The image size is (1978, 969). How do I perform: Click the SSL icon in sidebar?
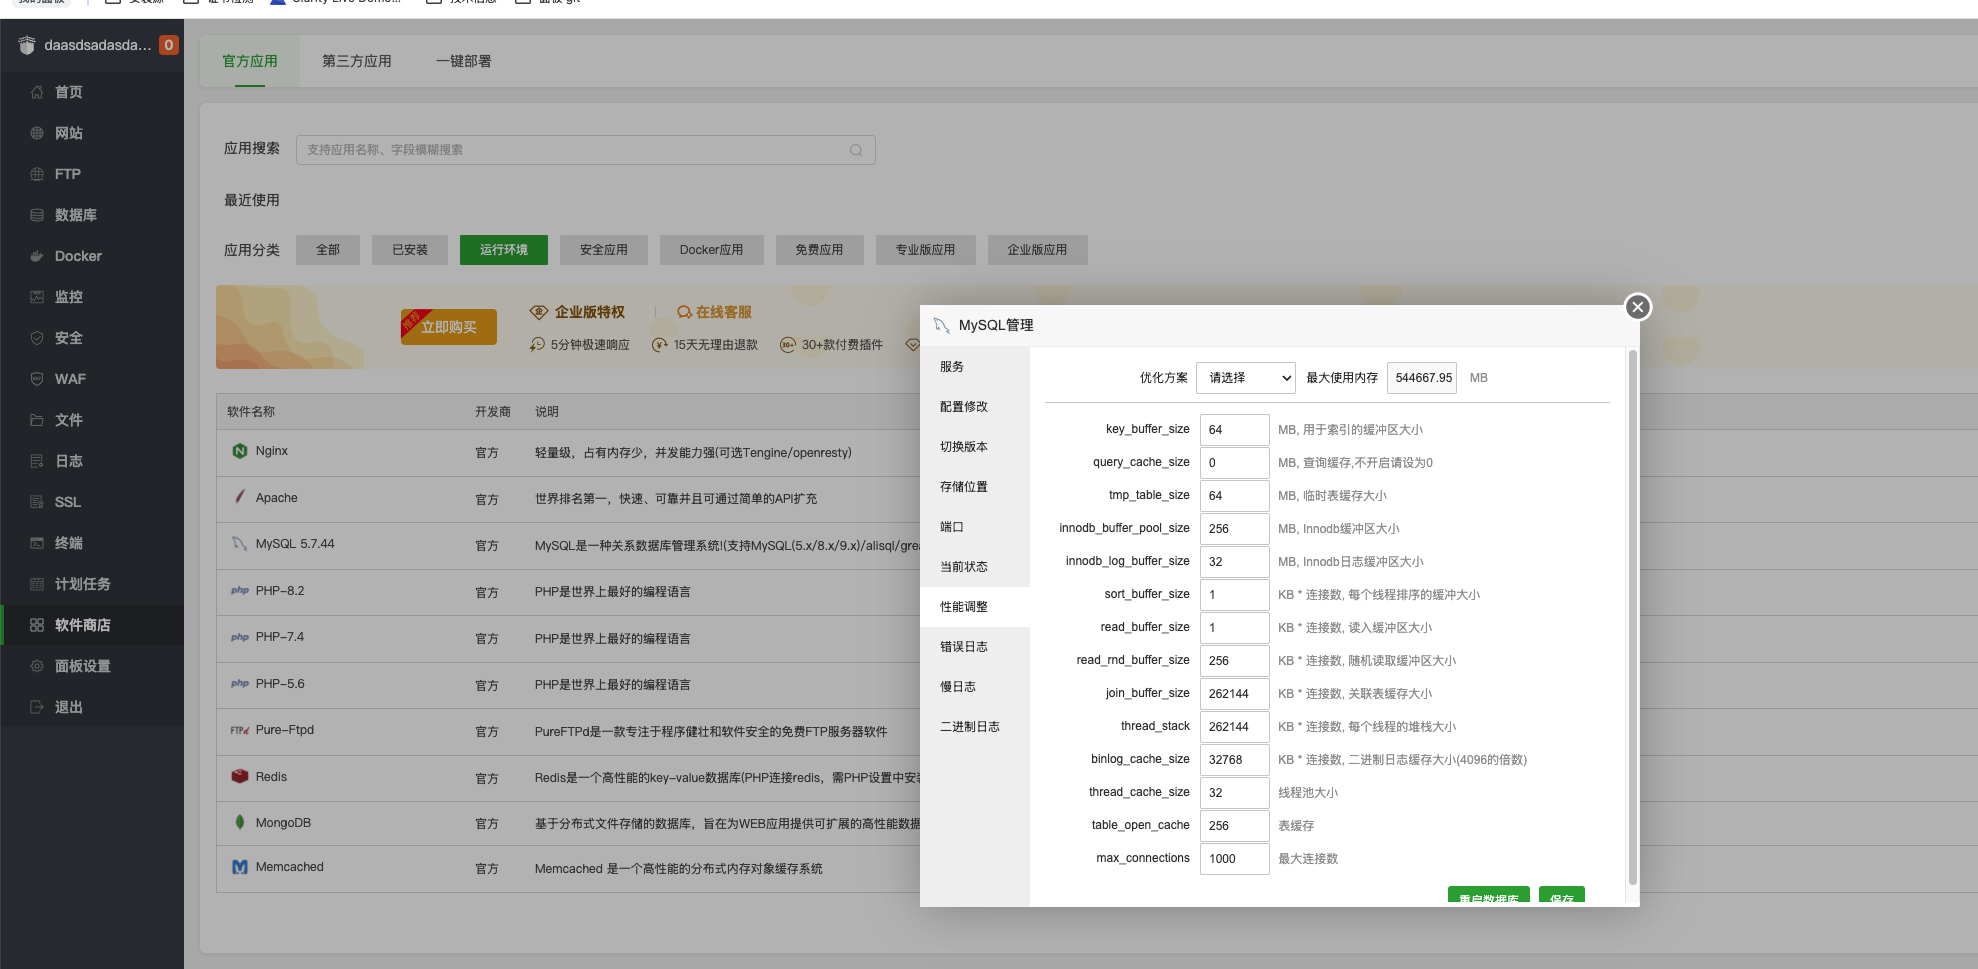37,502
